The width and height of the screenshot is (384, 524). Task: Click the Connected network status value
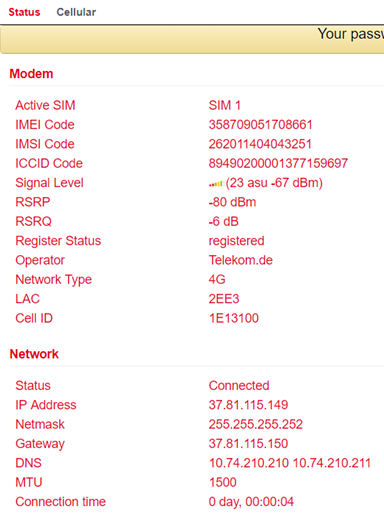pyautogui.click(x=239, y=386)
